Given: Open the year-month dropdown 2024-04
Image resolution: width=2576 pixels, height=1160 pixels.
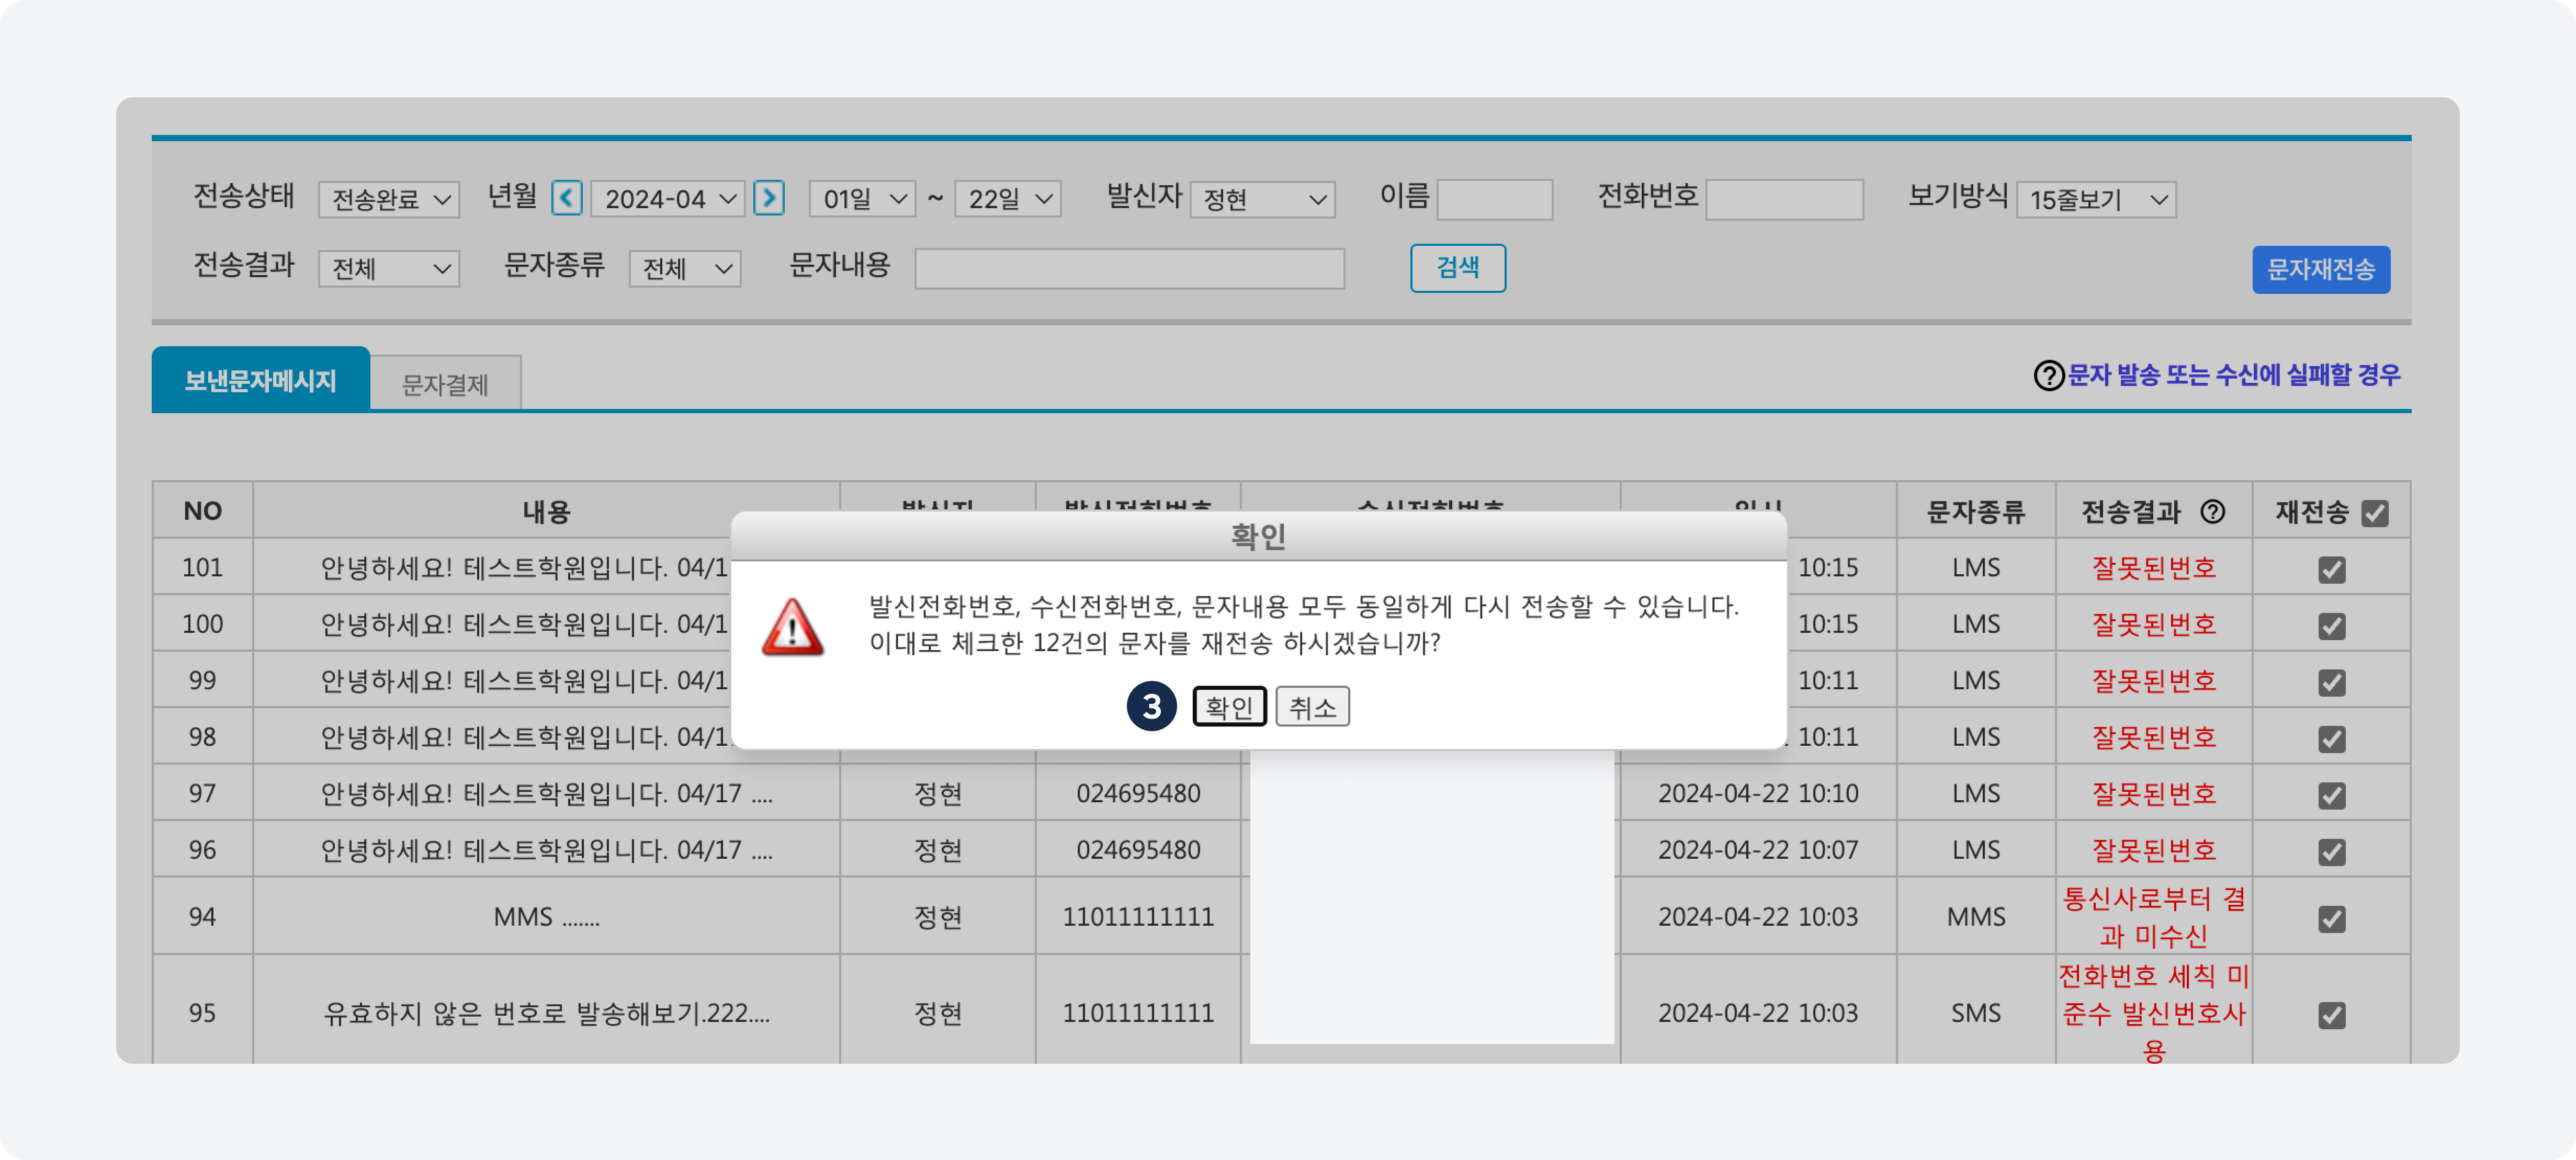Looking at the screenshot, I should [668, 199].
